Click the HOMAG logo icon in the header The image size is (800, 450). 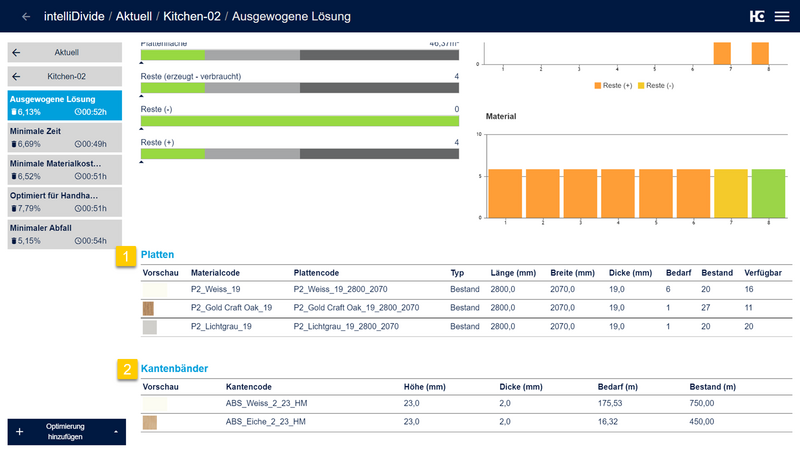click(757, 17)
